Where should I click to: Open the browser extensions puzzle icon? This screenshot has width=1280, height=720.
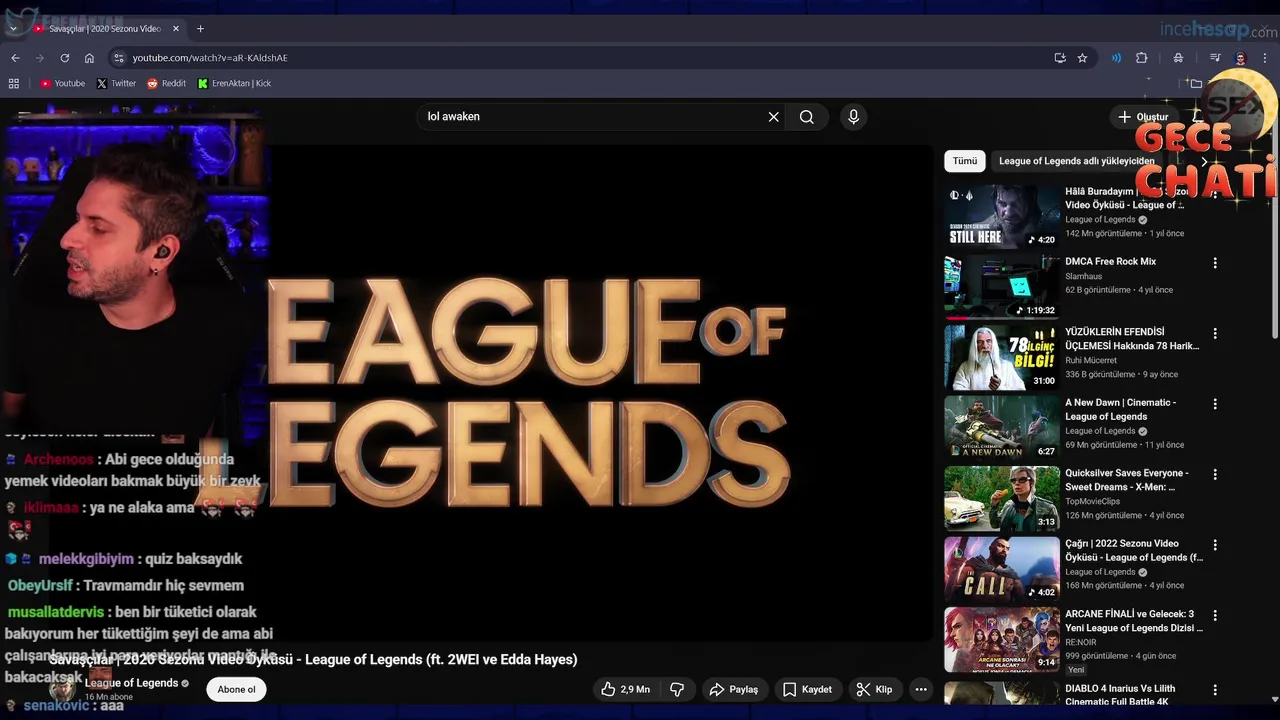1141,58
